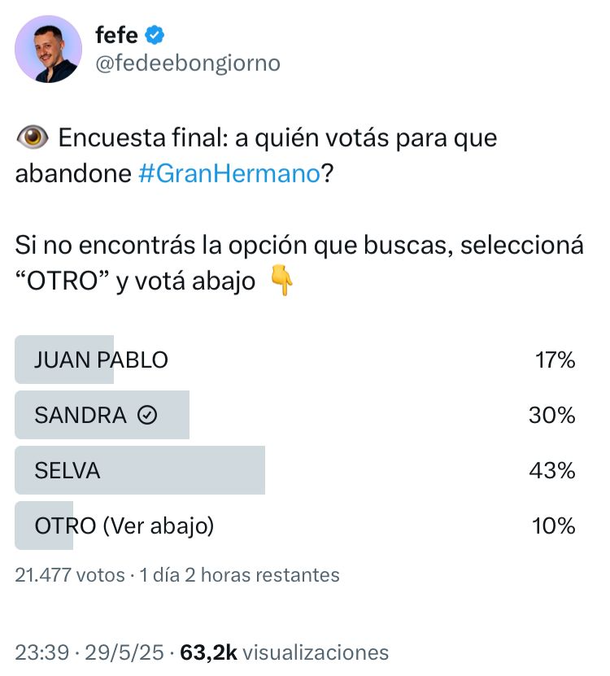Click the display name fefe
This screenshot has height=676, width=610.
coord(116,36)
